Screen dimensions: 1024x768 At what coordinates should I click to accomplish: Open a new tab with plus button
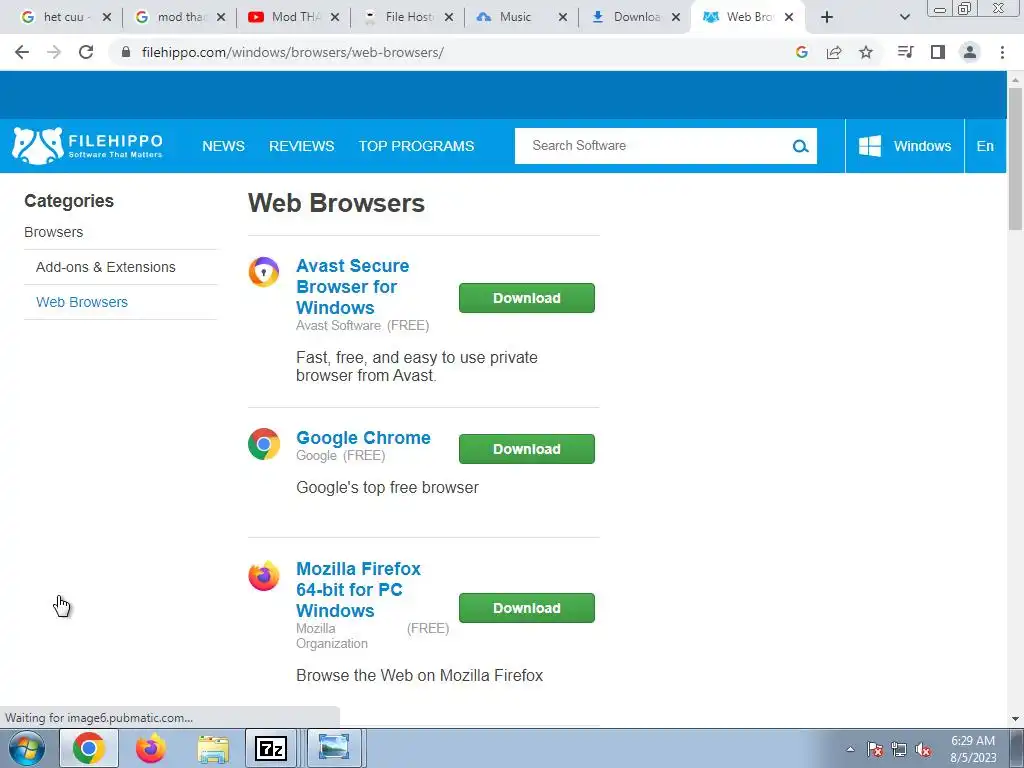tap(827, 17)
